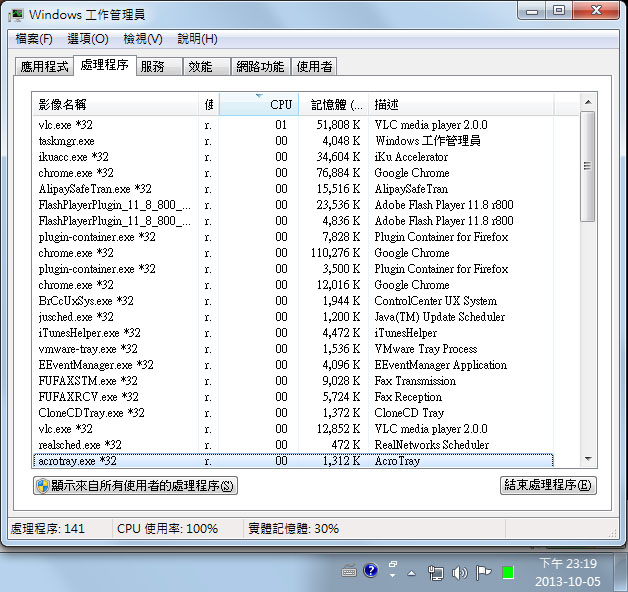Select FUFAXRCV.exe *32 process

[293, 397]
